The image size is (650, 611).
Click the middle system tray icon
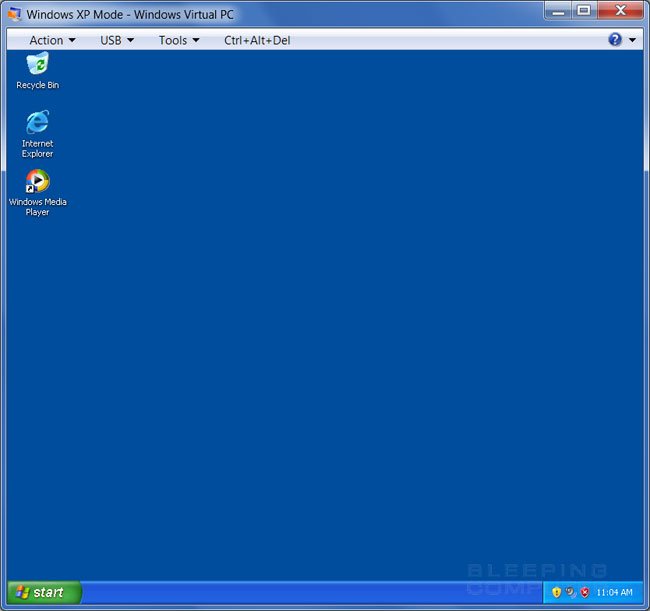pyautogui.click(x=570, y=592)
